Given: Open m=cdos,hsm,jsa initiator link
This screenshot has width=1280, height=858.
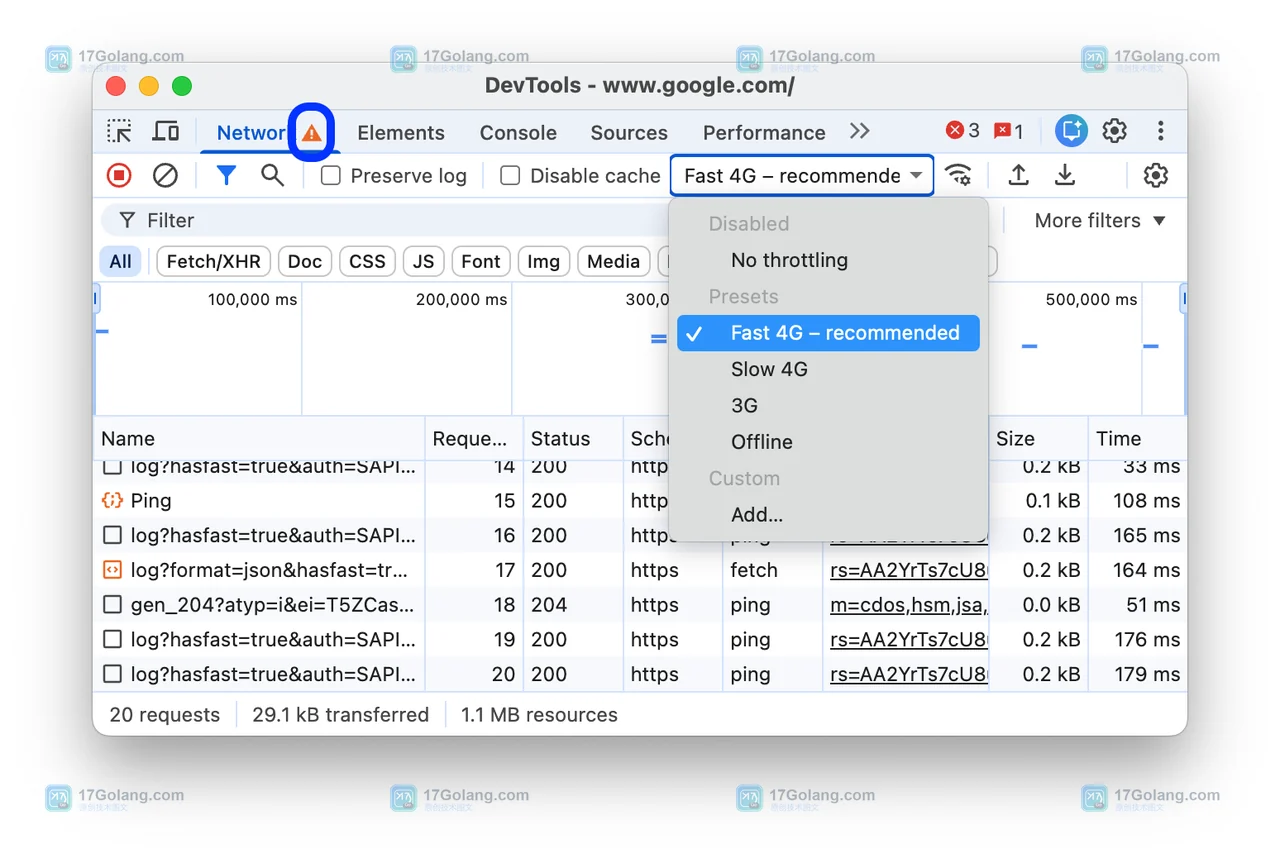Looking at the screenshot, I should tap(909, 605).
